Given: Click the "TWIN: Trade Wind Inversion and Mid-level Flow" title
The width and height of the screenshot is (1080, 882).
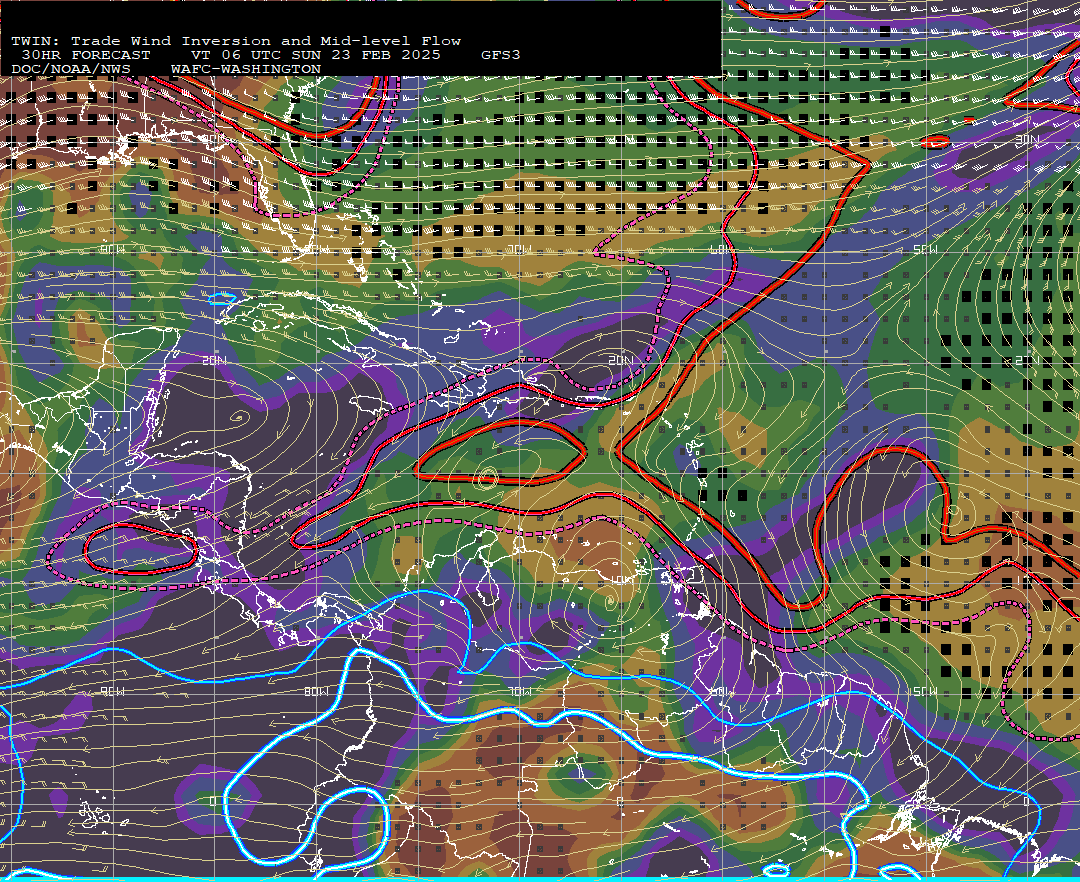Looking at the screenshot, I should pyautogui.click(x=236, y=41).
